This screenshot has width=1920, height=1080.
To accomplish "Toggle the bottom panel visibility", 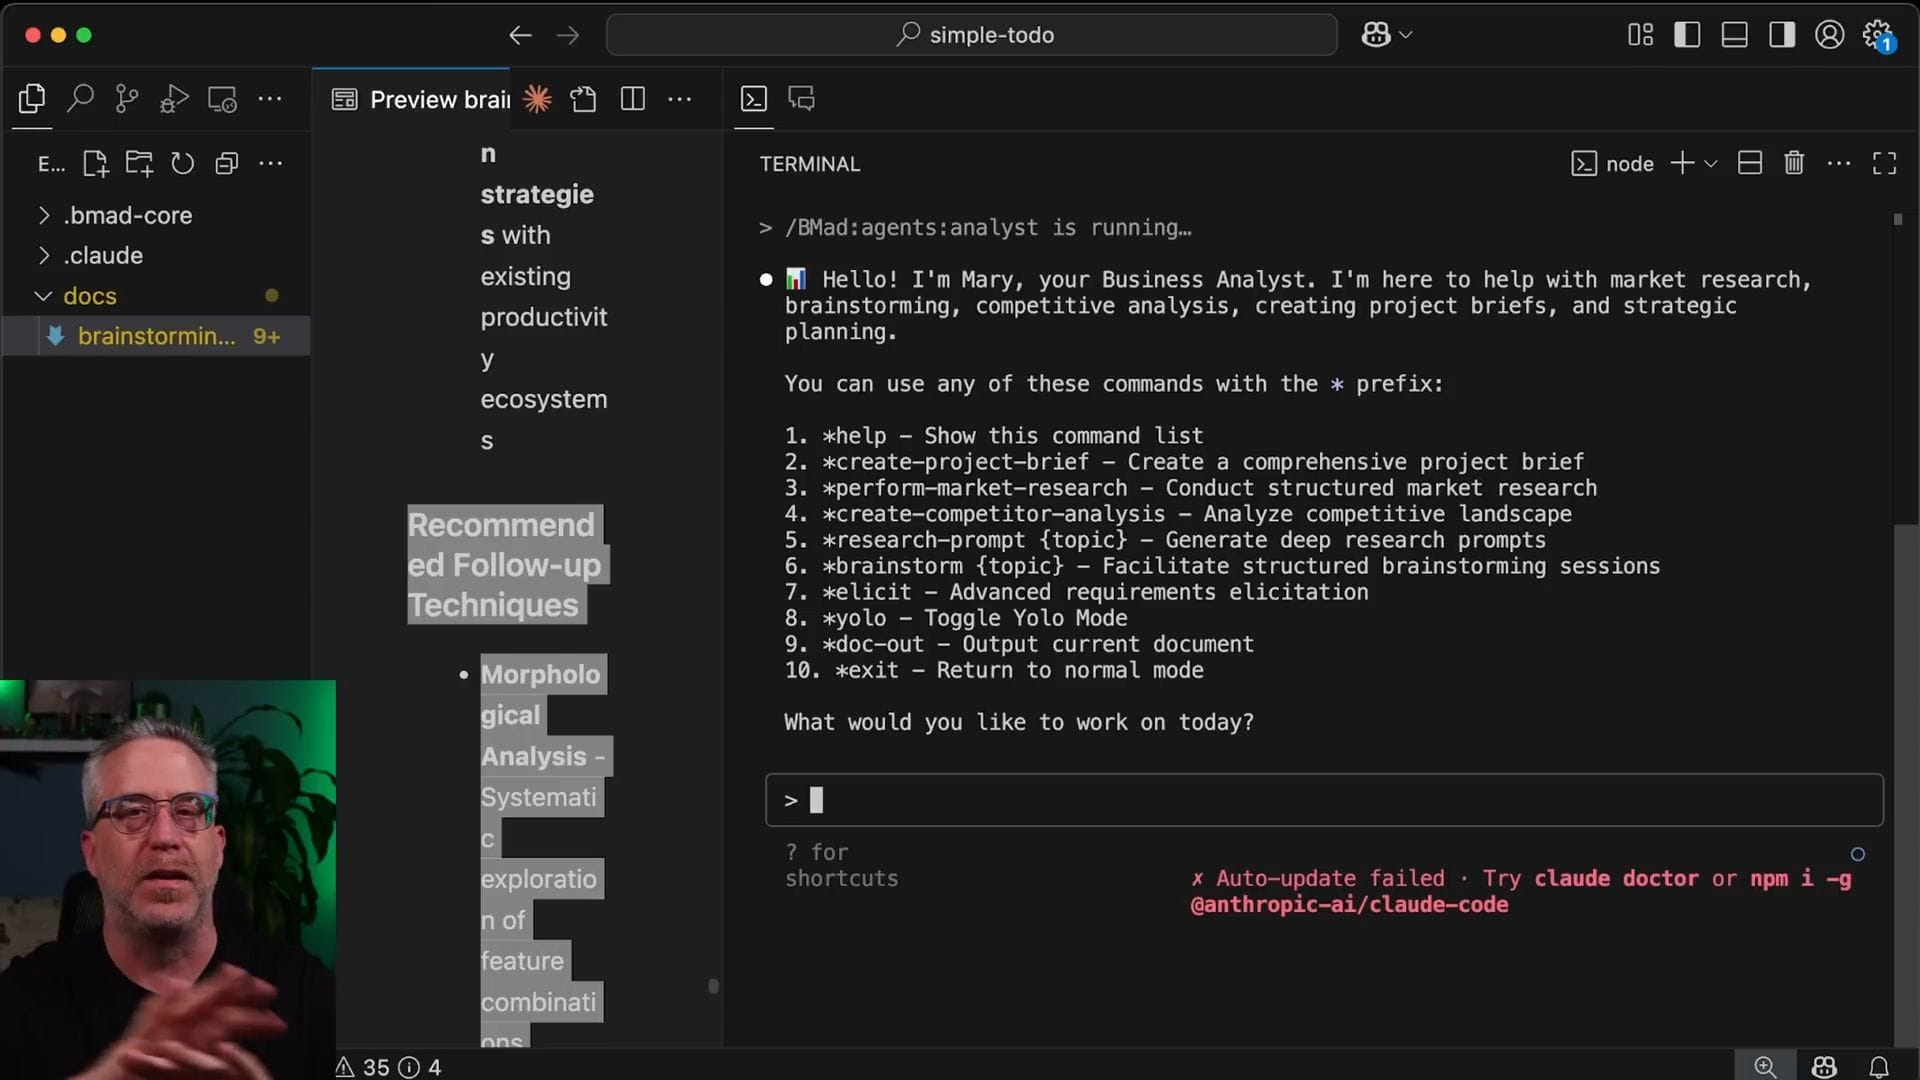I will click(x=1734, y=35).
